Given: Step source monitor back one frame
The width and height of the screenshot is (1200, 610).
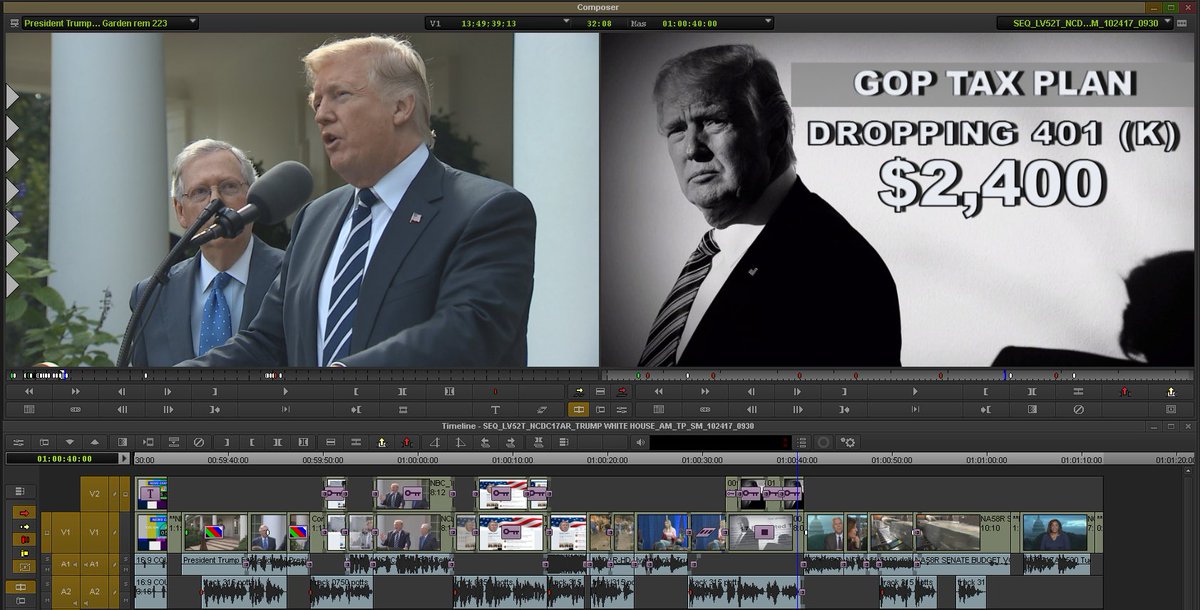Looking at the screenshot, I should point(121,391).
